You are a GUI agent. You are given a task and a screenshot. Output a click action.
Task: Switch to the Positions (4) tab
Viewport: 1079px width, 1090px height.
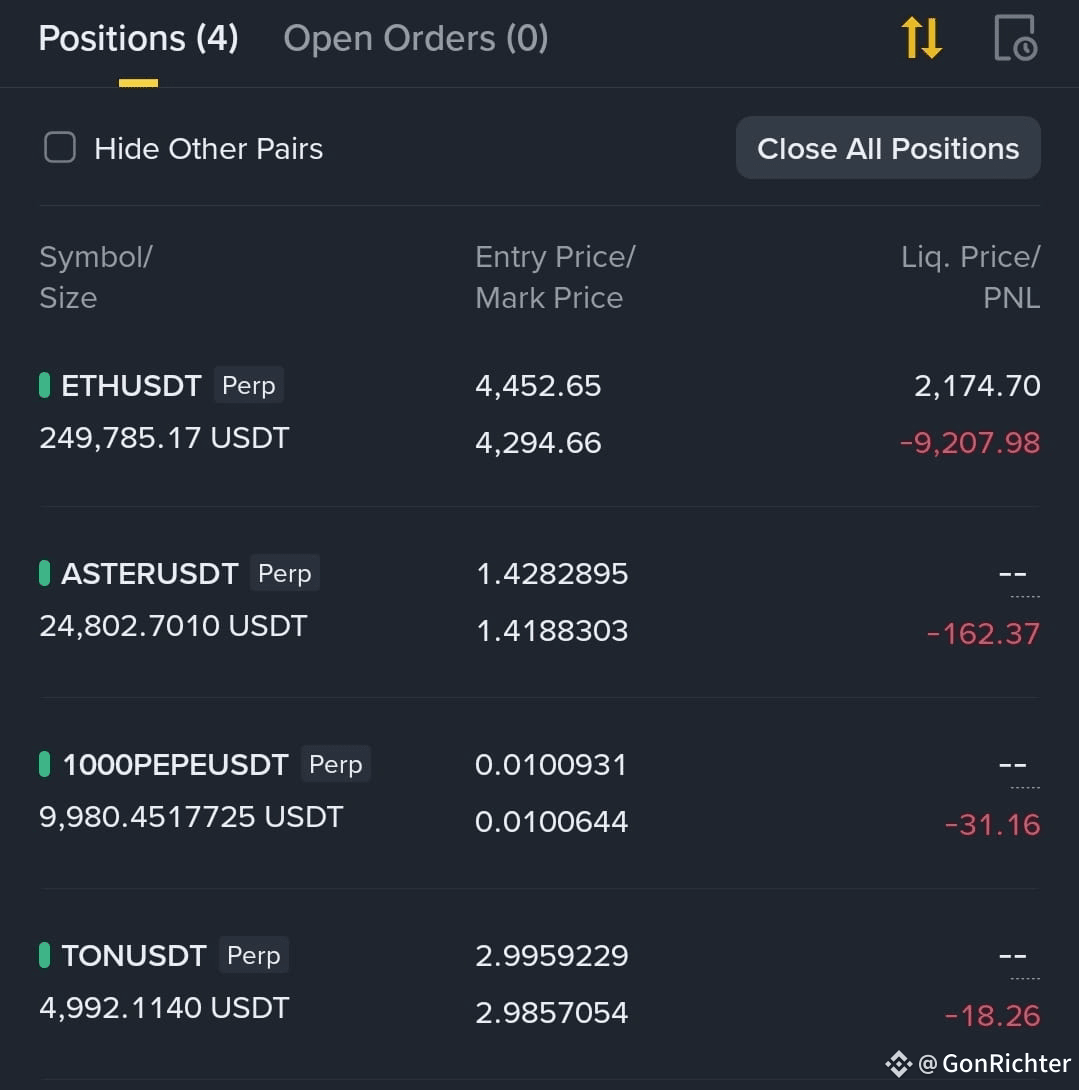(x=138, y=38)
